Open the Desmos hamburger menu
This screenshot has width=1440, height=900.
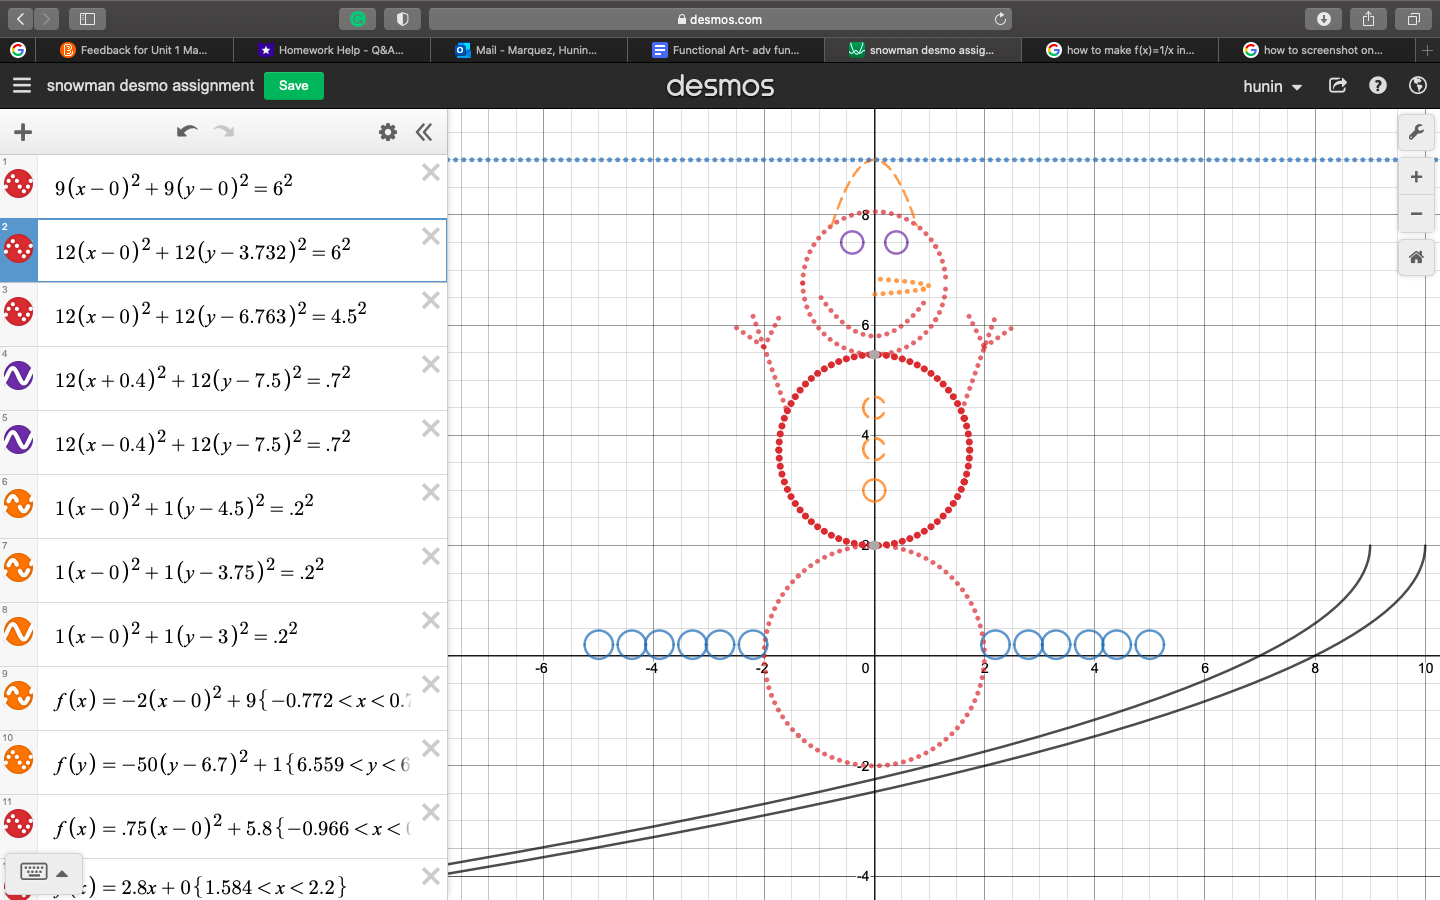(x=22, y=86)
